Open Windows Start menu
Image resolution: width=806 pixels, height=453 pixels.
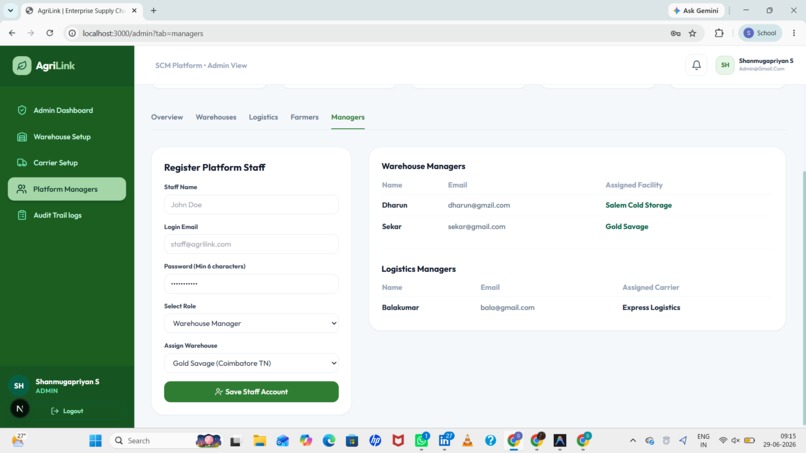[x=95, y=441]
